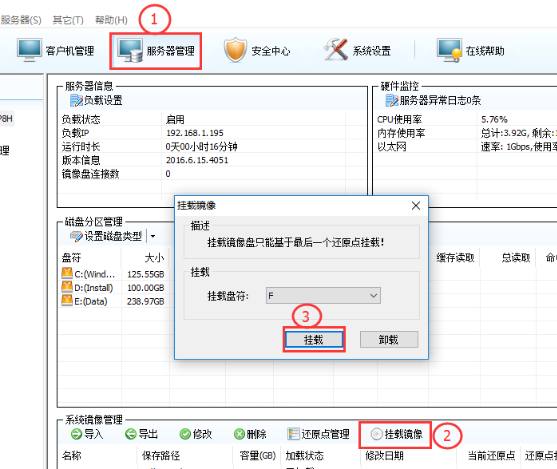
Task: Select 服务器管理 server management icon
Action: (131, 50)
